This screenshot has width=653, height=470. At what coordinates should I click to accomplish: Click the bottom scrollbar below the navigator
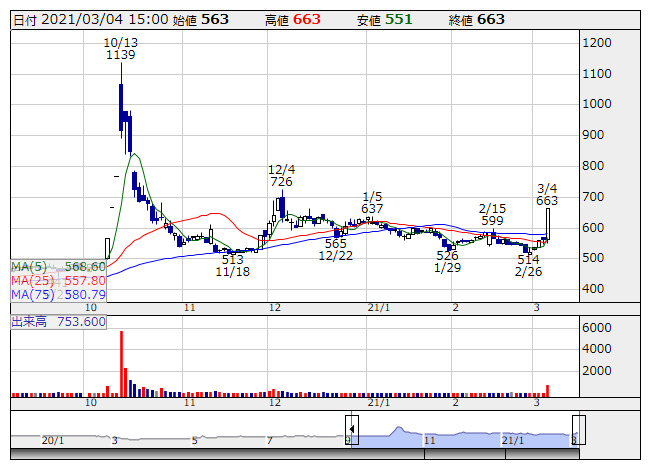pos(300,453)
